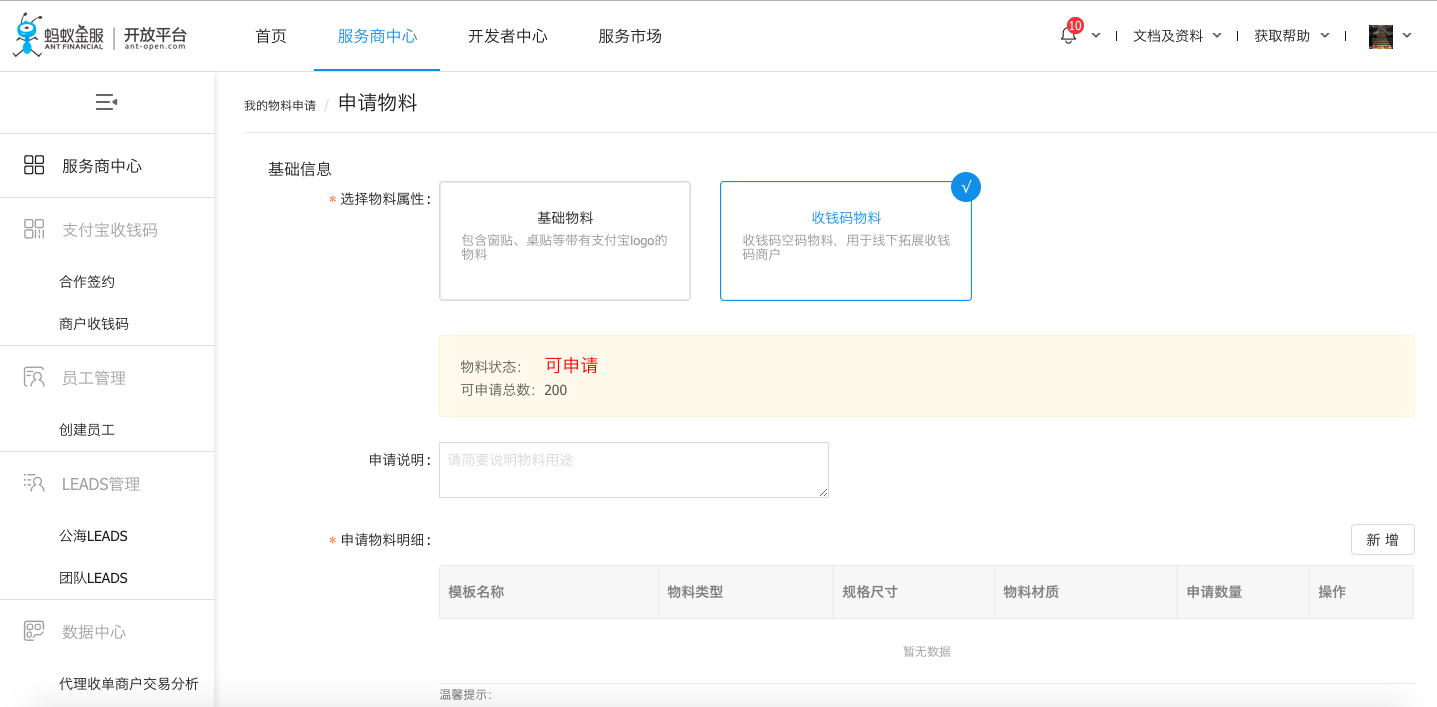Click the 服务商中心 grid icon
This screenshot has width=1437, height=707.
coord(34,166)
